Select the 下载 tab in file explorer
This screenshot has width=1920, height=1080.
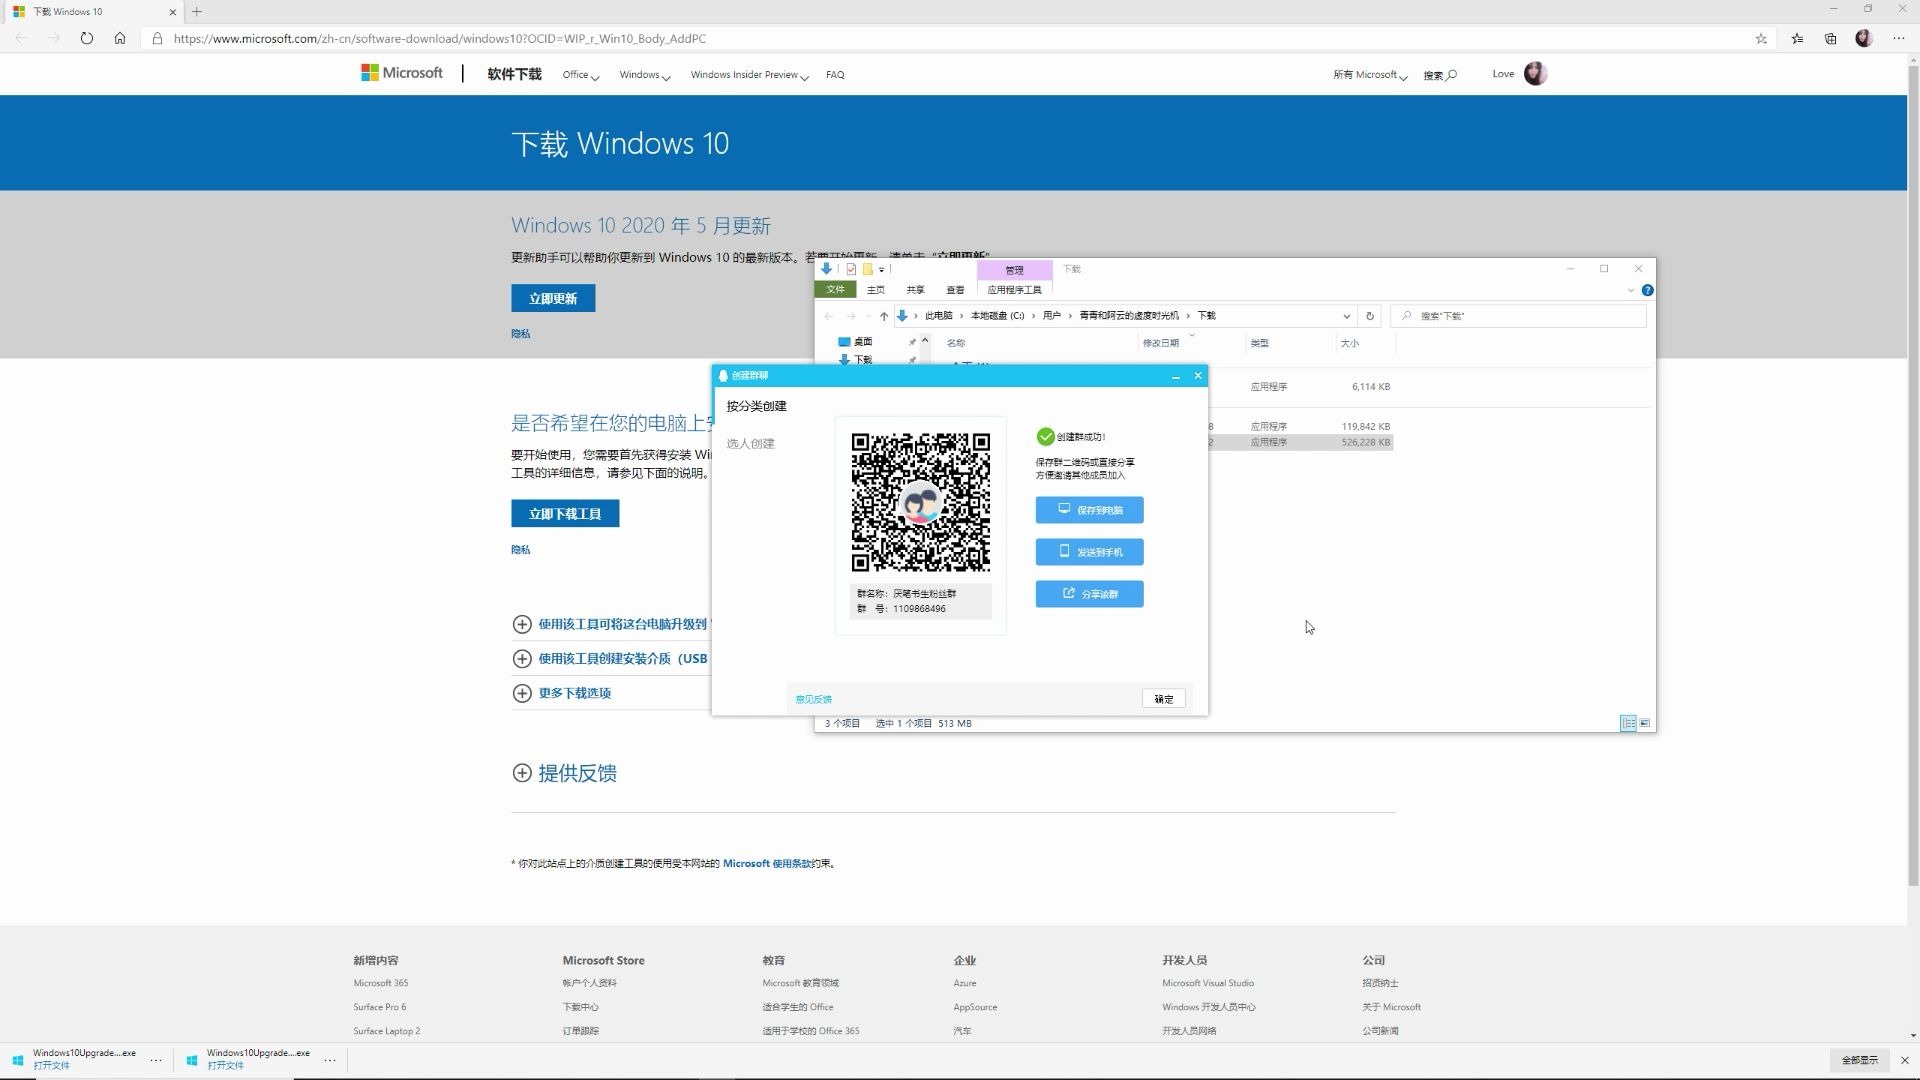(x=1071, y=268)
